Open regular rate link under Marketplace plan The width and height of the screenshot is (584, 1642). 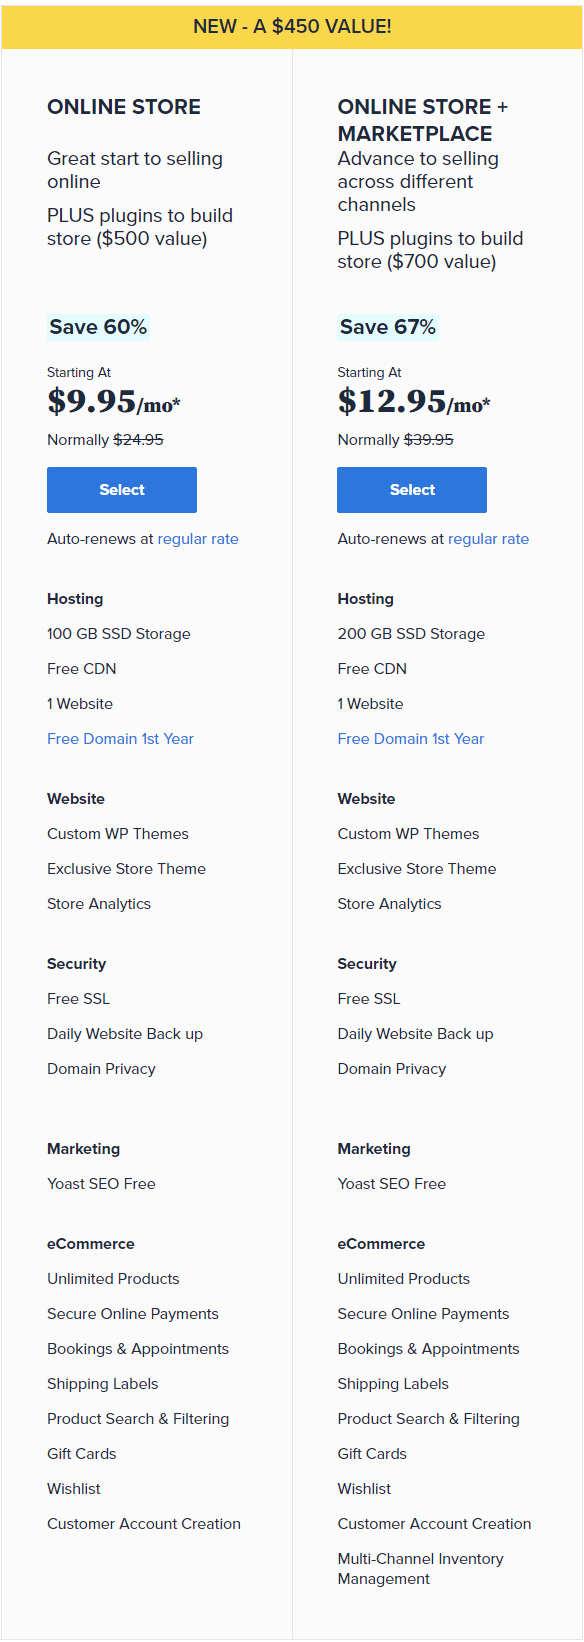coord(488,539)
